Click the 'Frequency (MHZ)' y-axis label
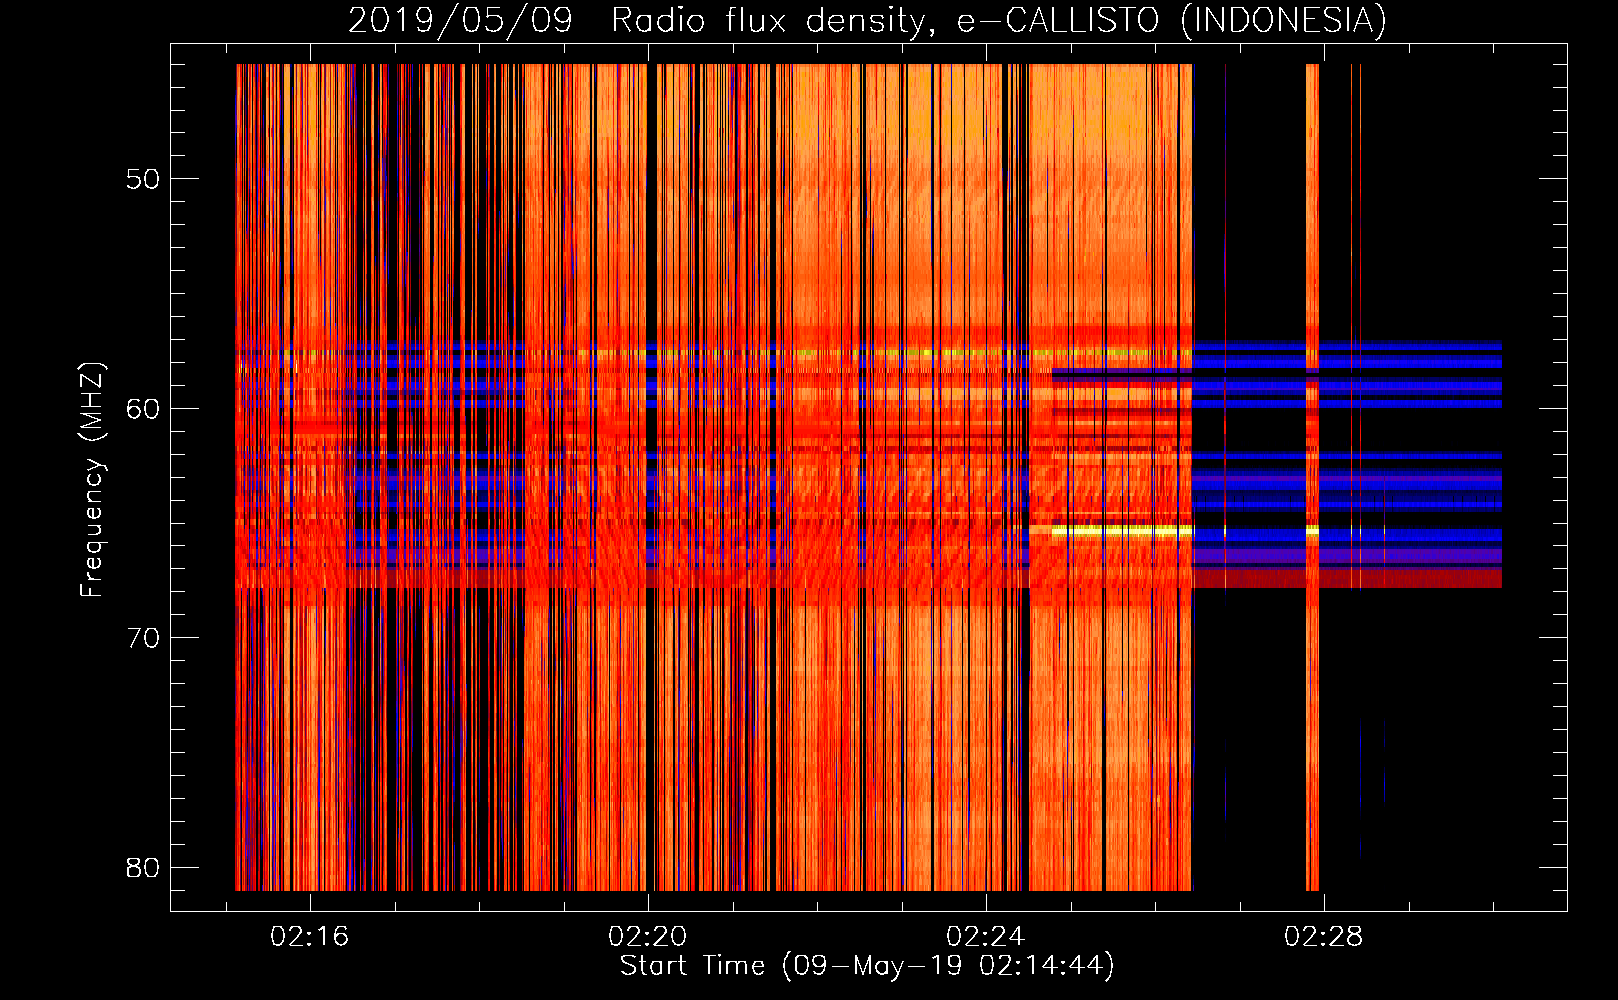 [x=92, y=480]
